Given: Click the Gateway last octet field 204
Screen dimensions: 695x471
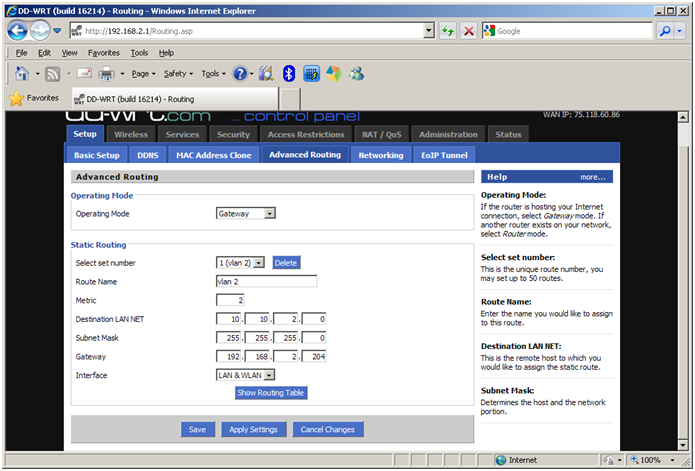Looking at the screenshot, I should [x=314, y=357].
